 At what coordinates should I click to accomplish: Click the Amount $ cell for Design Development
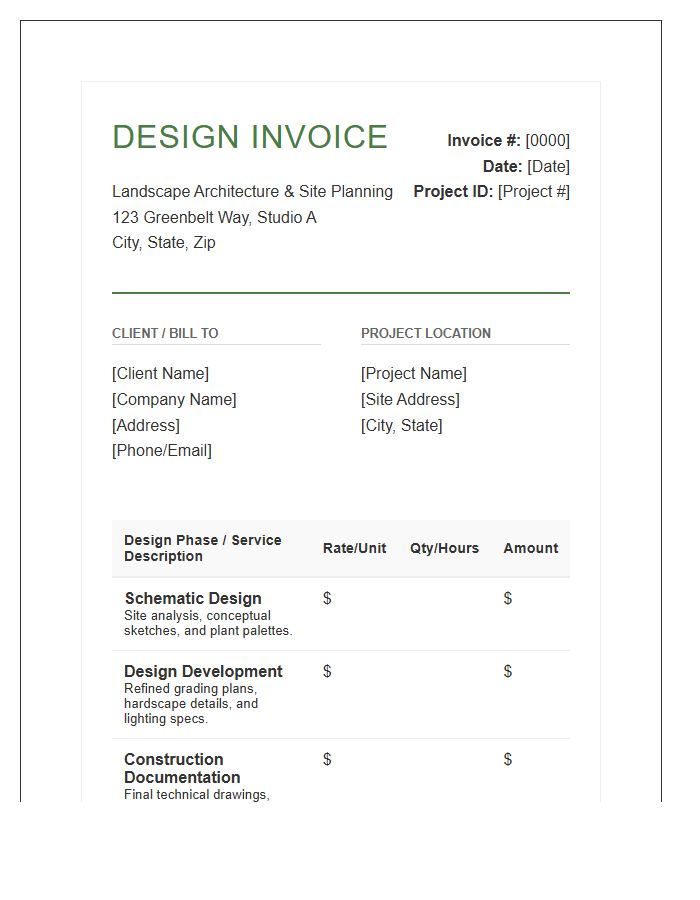pos(508,672)
